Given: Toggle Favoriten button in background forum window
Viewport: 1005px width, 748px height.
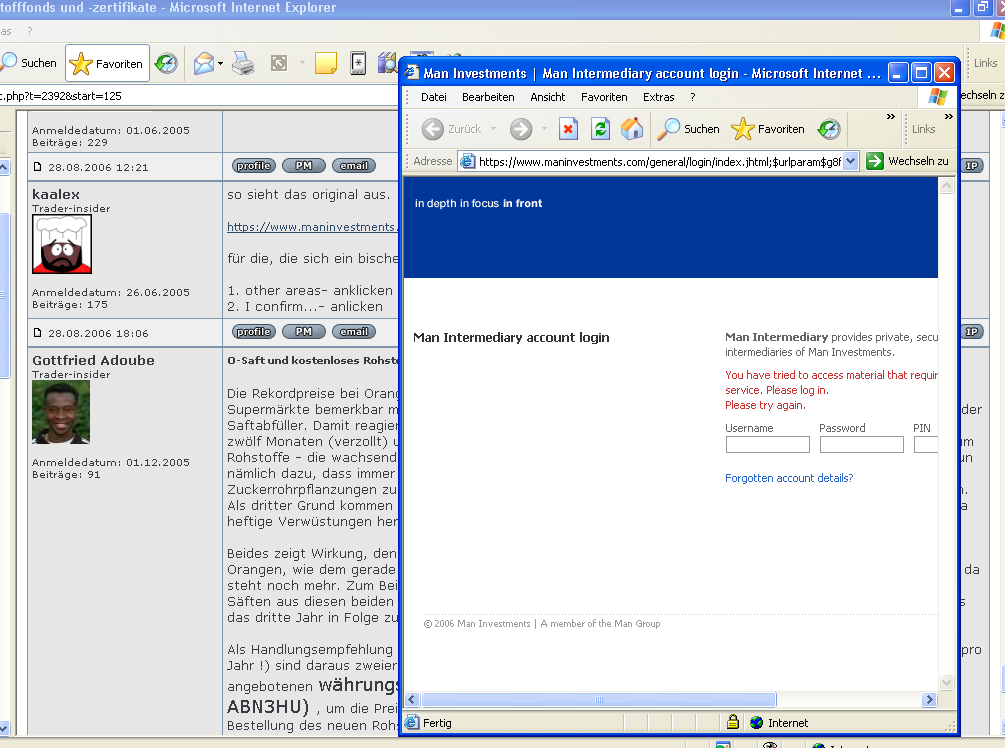Looking at the screenshot, I should click(x=108, y=63).
